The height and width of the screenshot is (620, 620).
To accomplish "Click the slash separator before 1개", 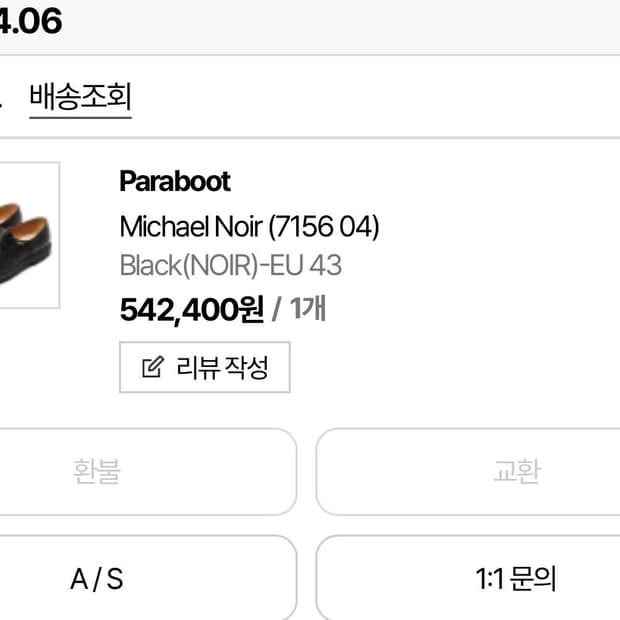I will (276, 310).
